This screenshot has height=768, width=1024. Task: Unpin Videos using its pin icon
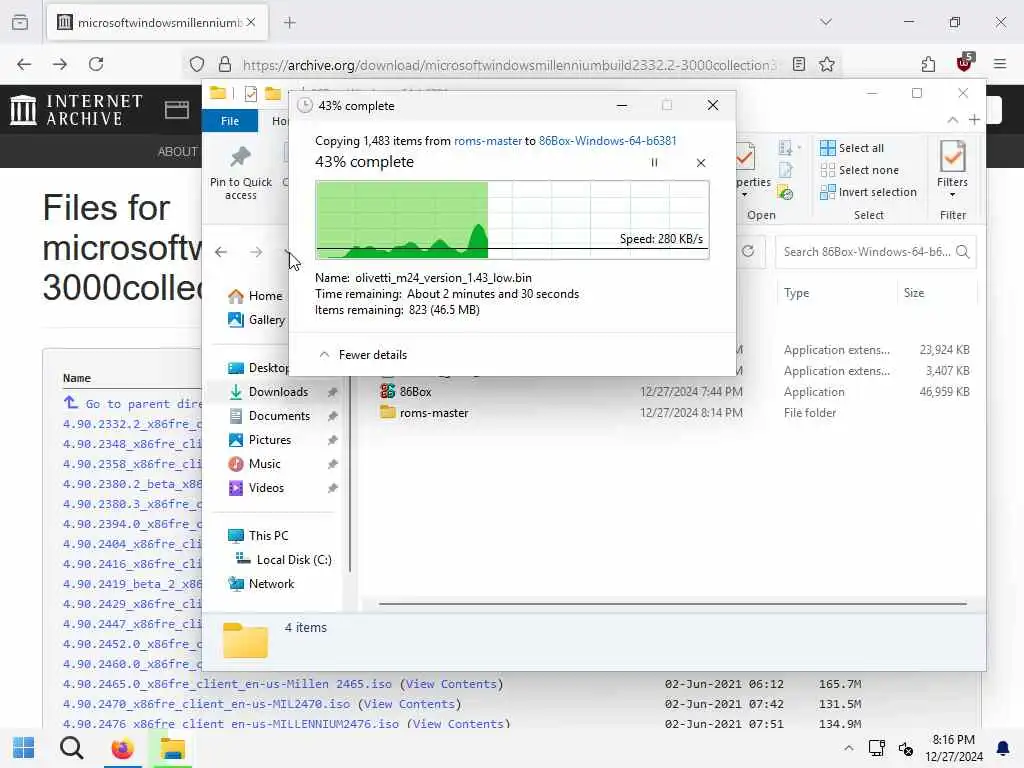pos(332,488)
